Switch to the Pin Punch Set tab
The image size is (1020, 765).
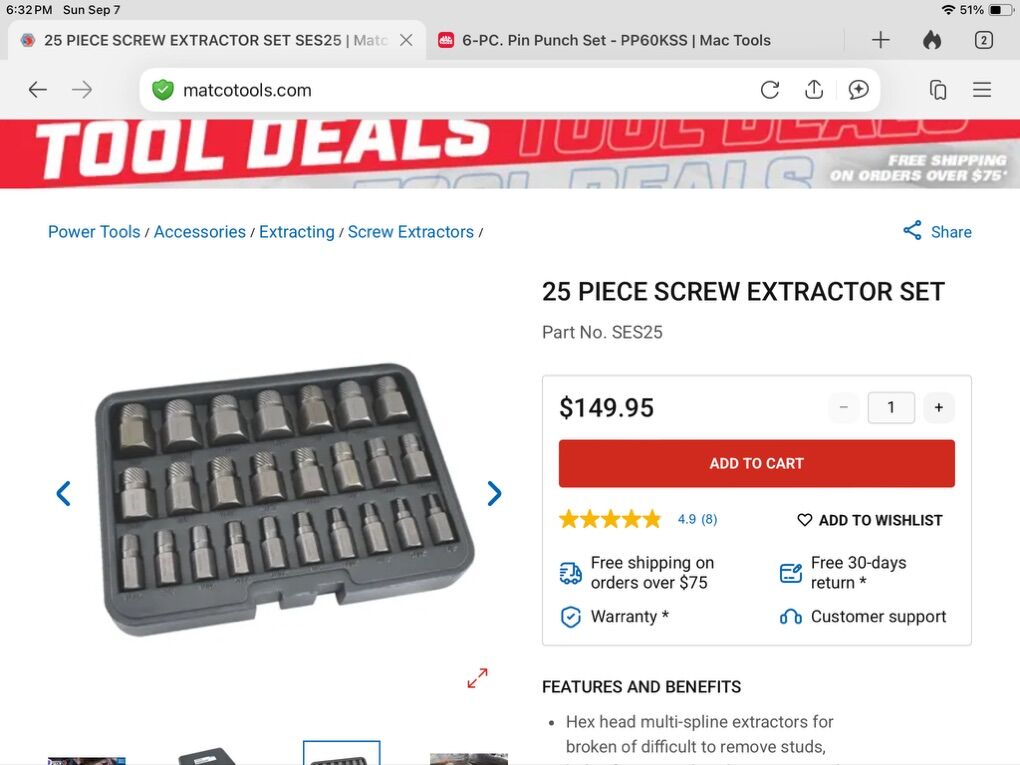[x=615, y=40]
